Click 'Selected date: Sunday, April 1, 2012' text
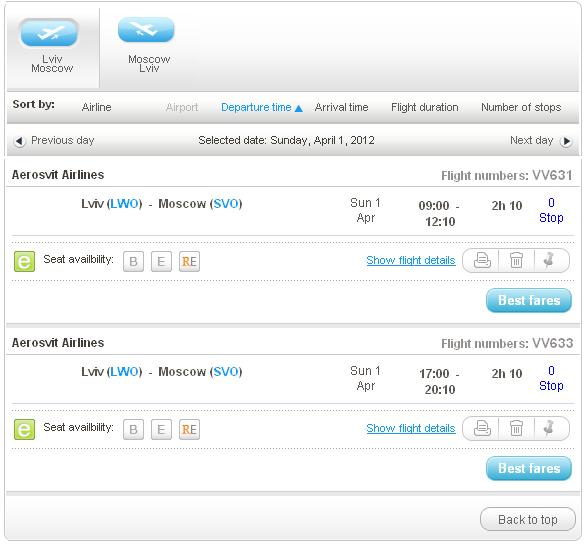The height and width of the screenshot is (544, 585). pos(286,140)
